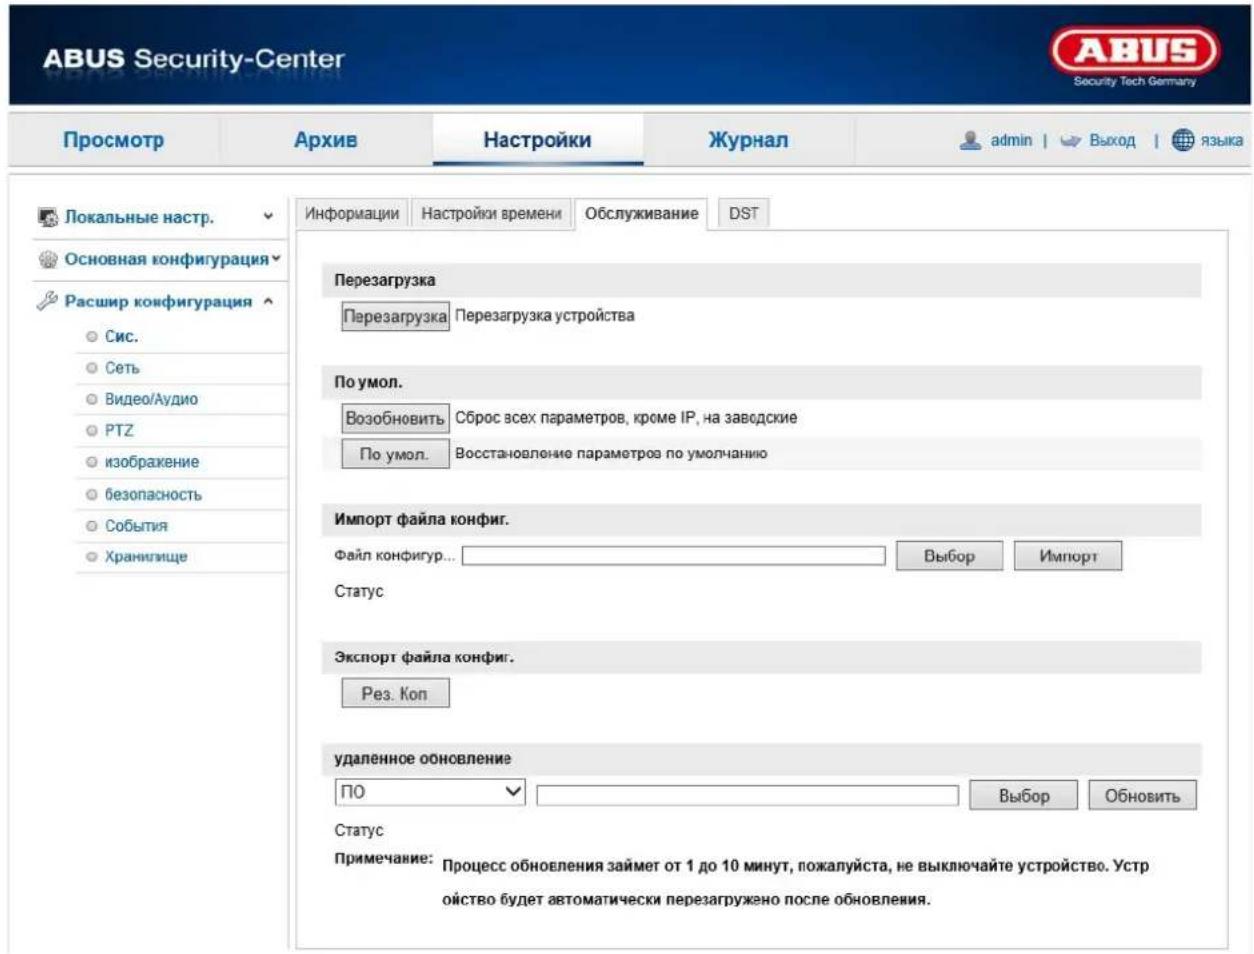The height and width of the screenshot is (954, 1254).
Task: Click the Возобновить button
Action: tap(395, 418)
